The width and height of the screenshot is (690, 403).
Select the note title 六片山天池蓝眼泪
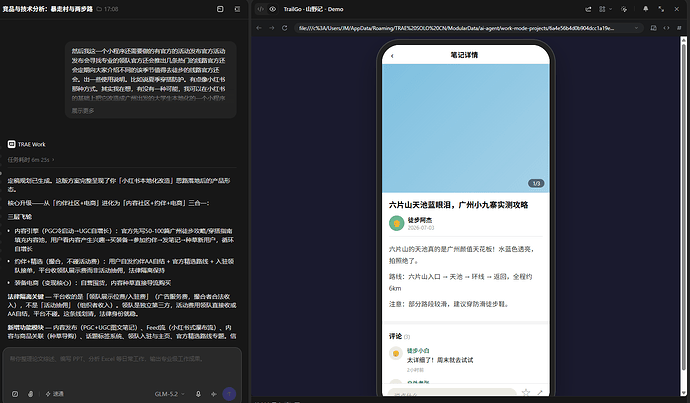(x=458, y=205)
